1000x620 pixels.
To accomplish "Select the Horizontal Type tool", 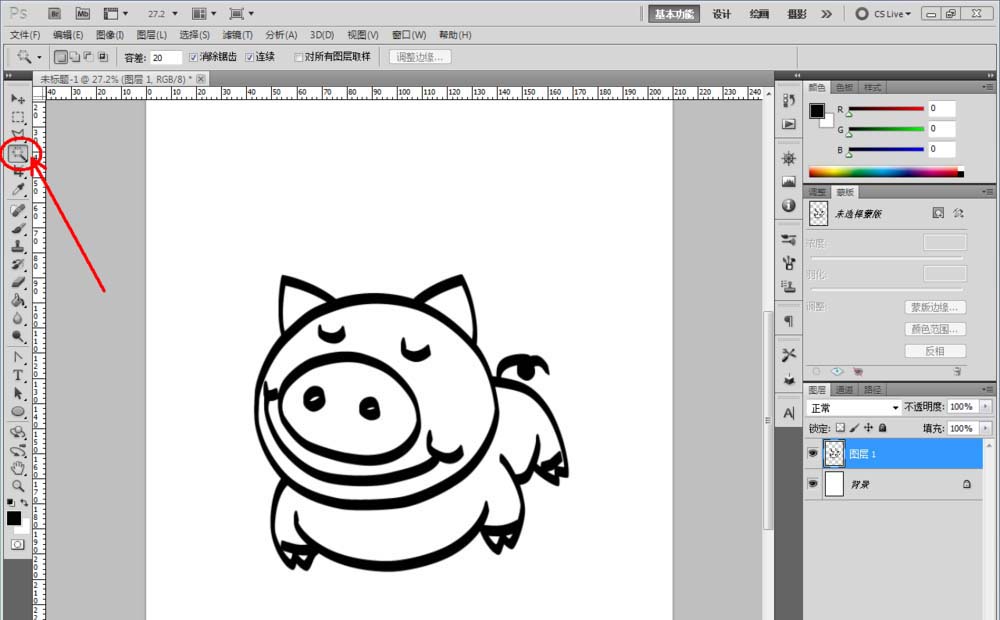I will pyautogui.click(x=18, y=375).
